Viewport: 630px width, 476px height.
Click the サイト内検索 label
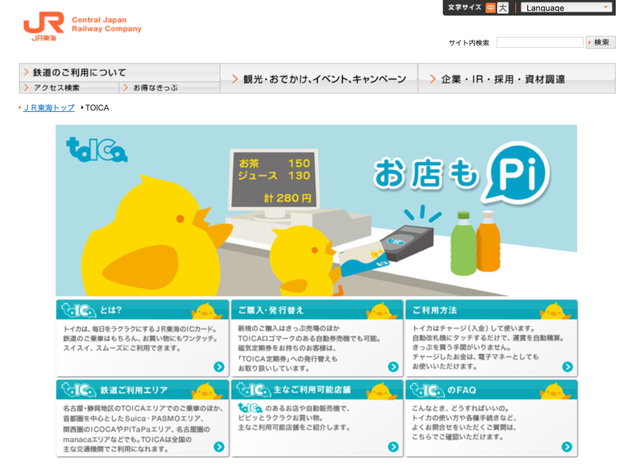coord(469,43)
